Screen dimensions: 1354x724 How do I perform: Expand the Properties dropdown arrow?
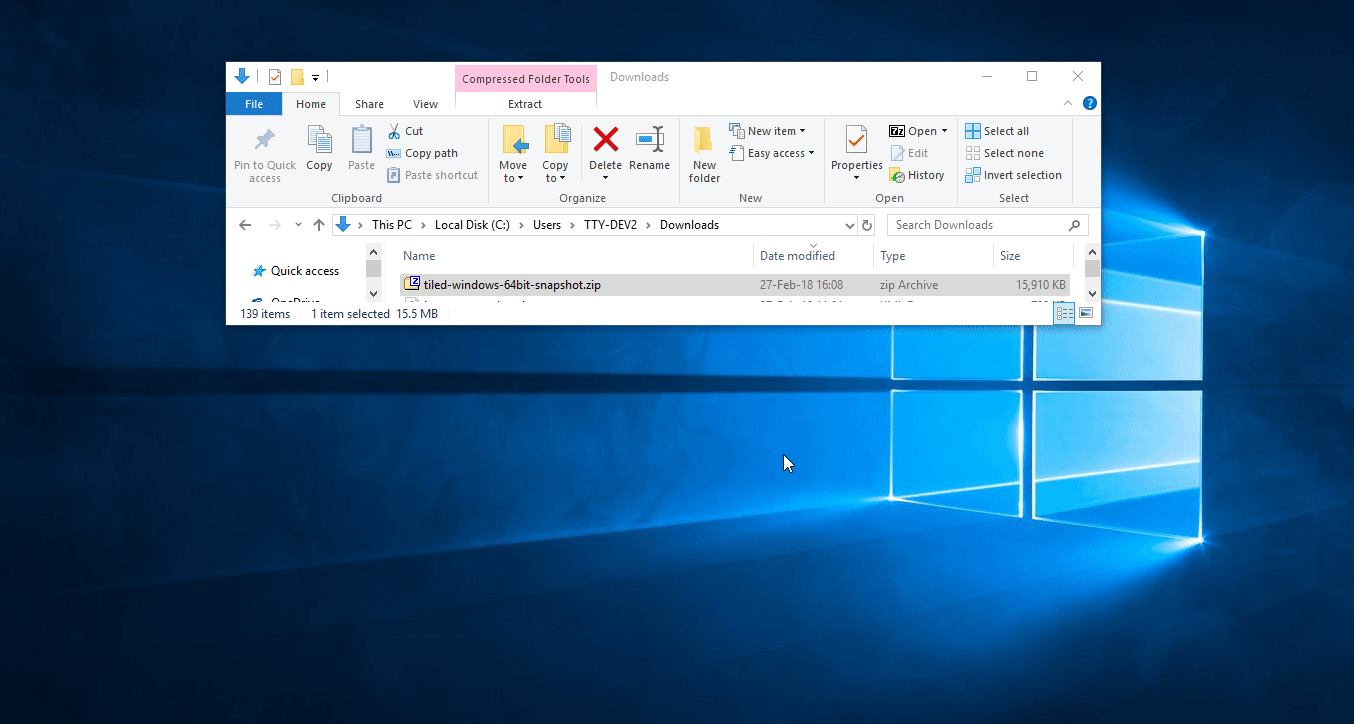coord(856,179)
